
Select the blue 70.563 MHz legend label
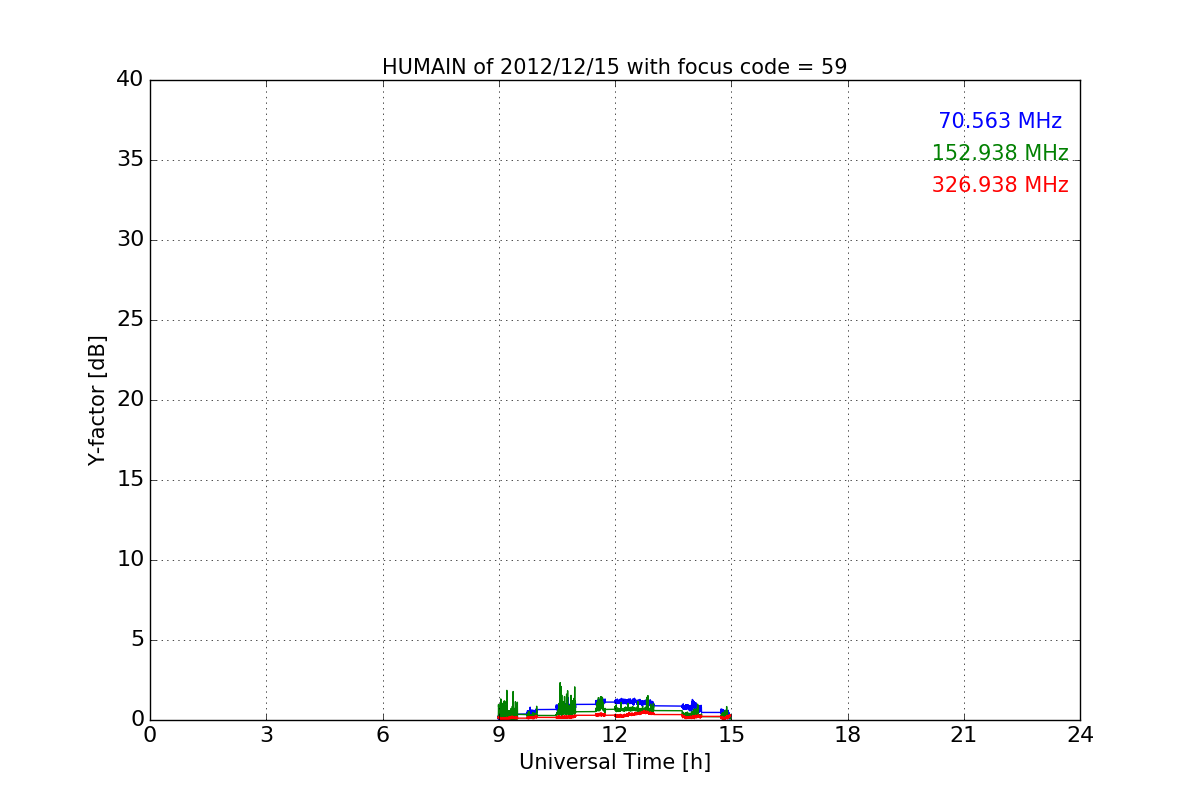pyautogui.click(x=1000, y=121)
